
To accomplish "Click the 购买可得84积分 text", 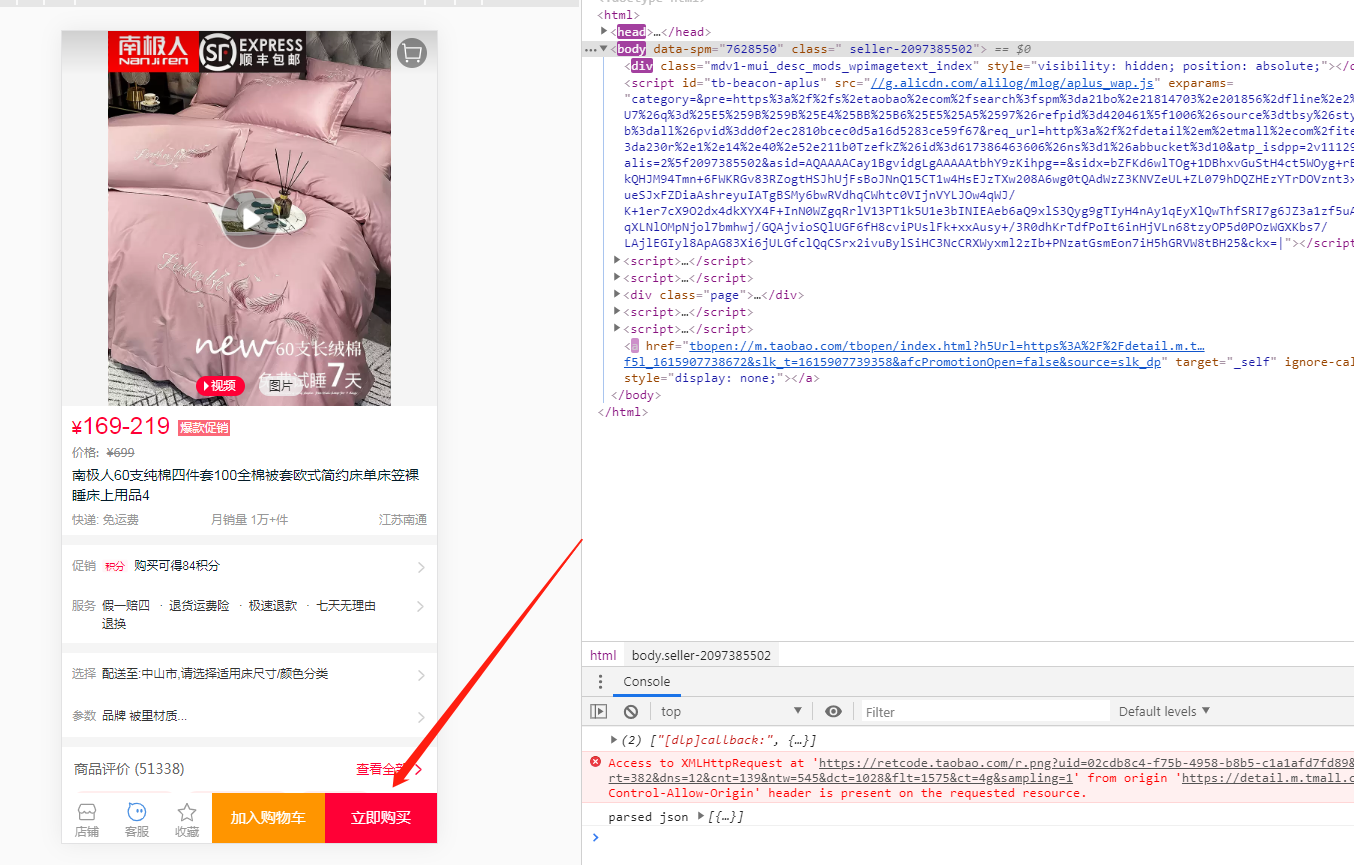I will pos(177,566).
